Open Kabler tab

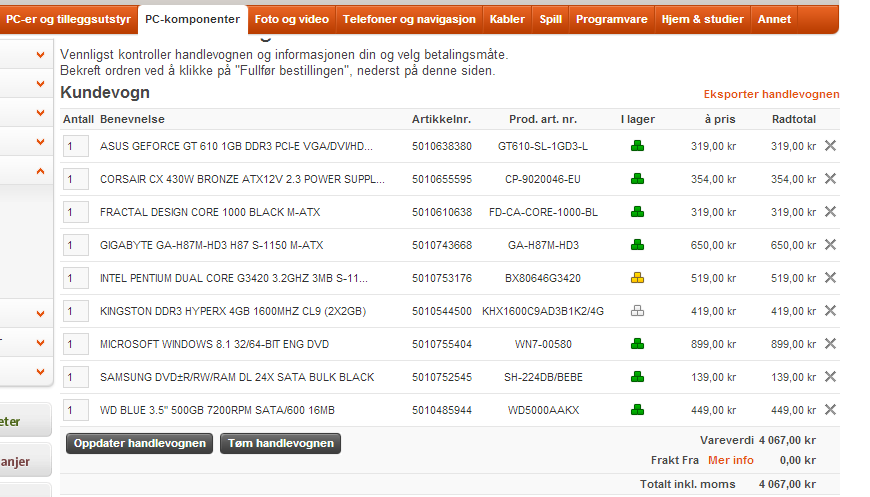pyautogui.click(x=507, y=19)
